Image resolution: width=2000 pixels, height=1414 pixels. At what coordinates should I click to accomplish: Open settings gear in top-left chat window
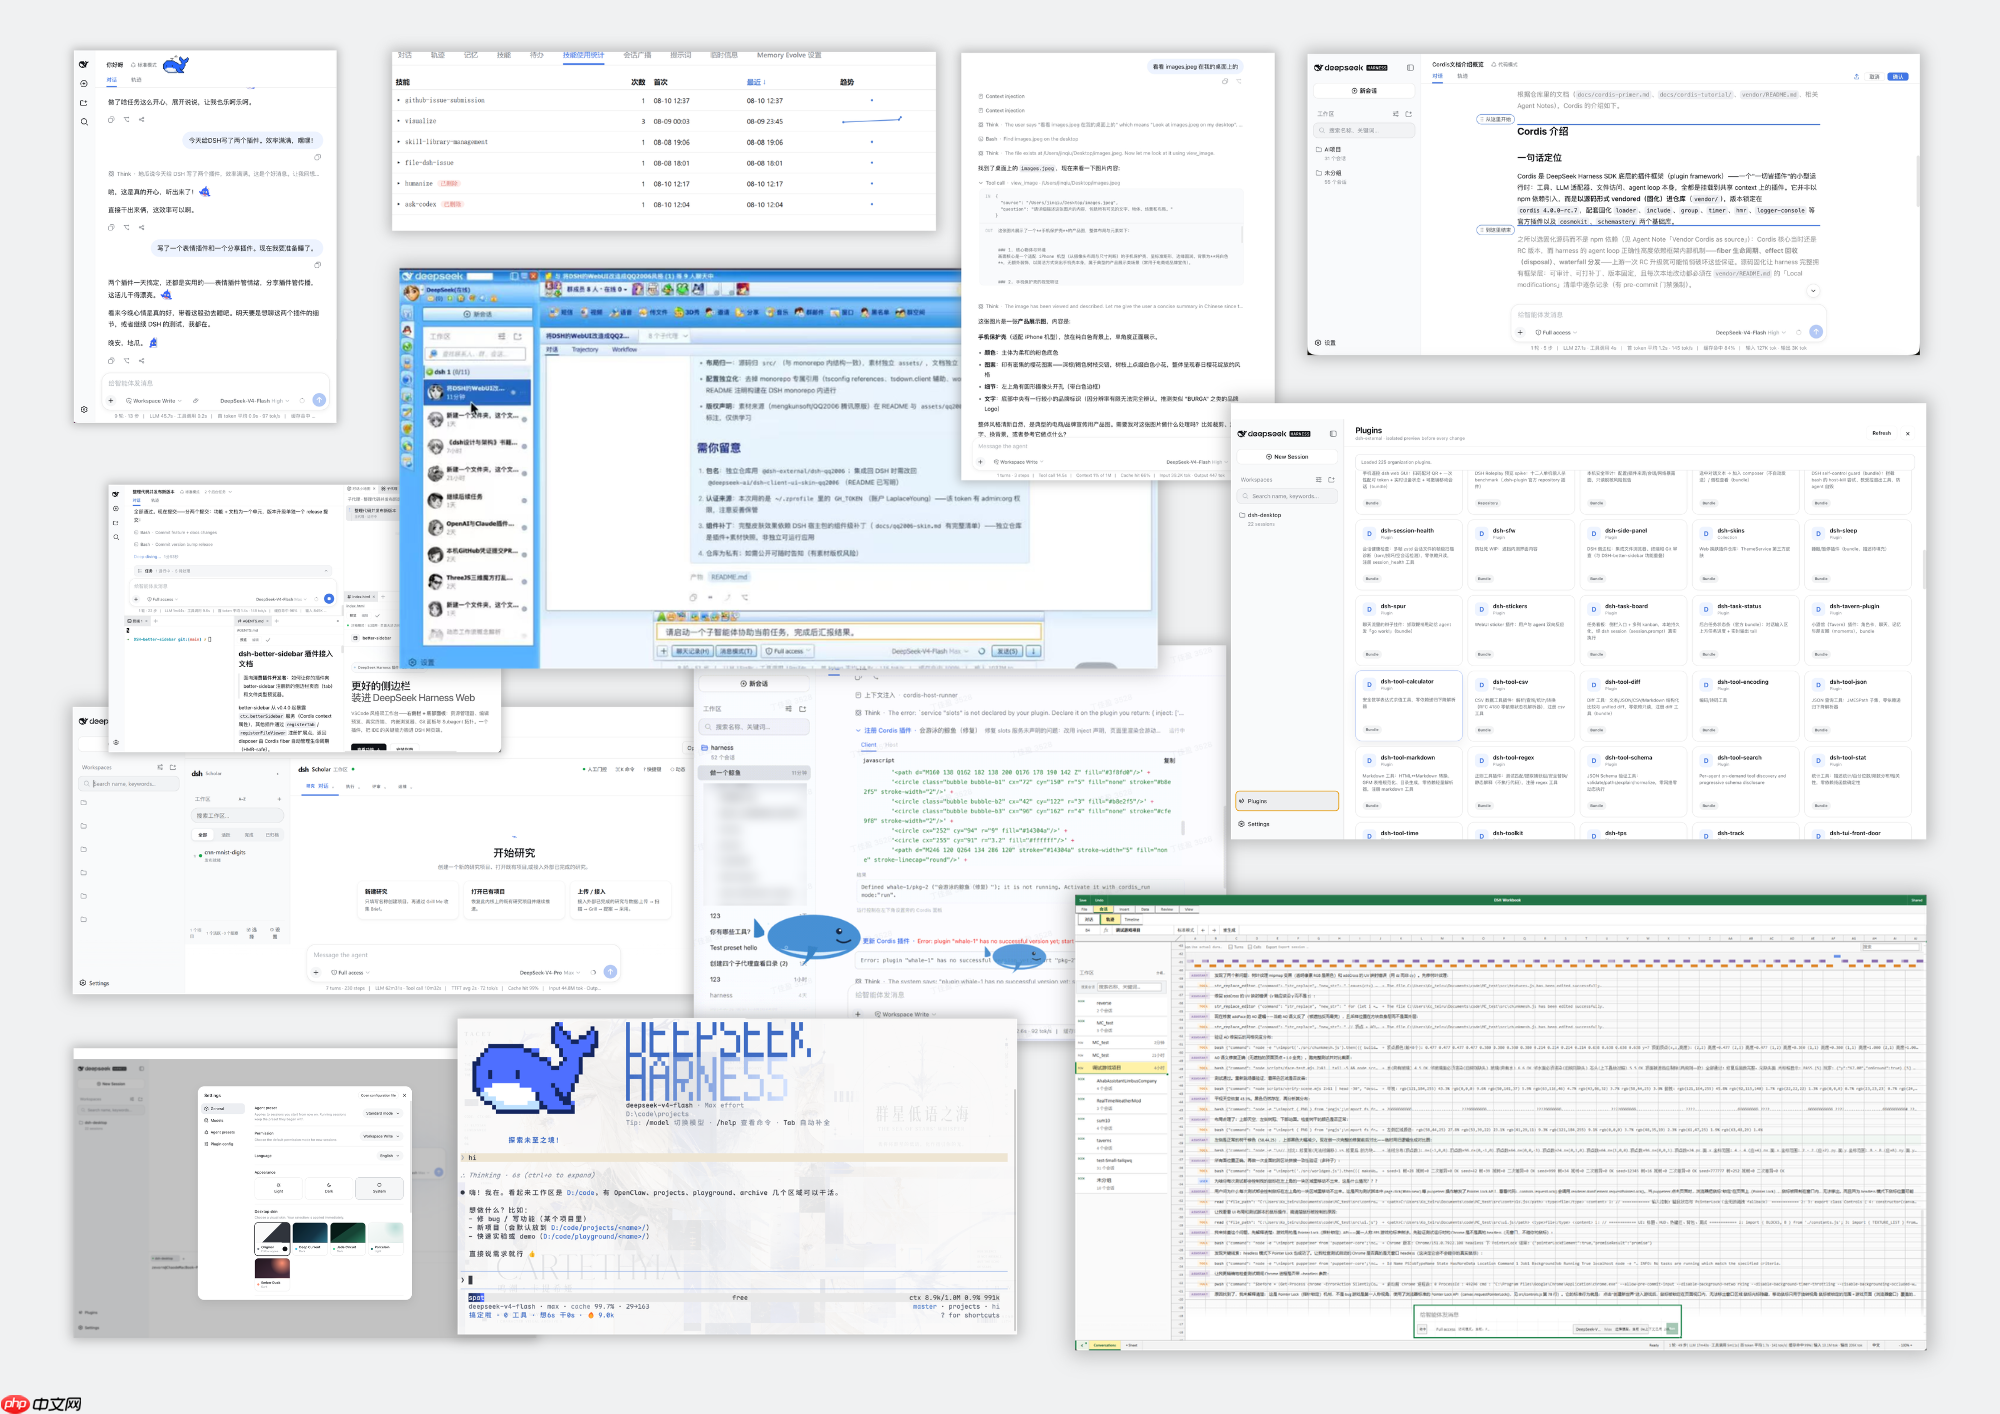tap(84, 409)
